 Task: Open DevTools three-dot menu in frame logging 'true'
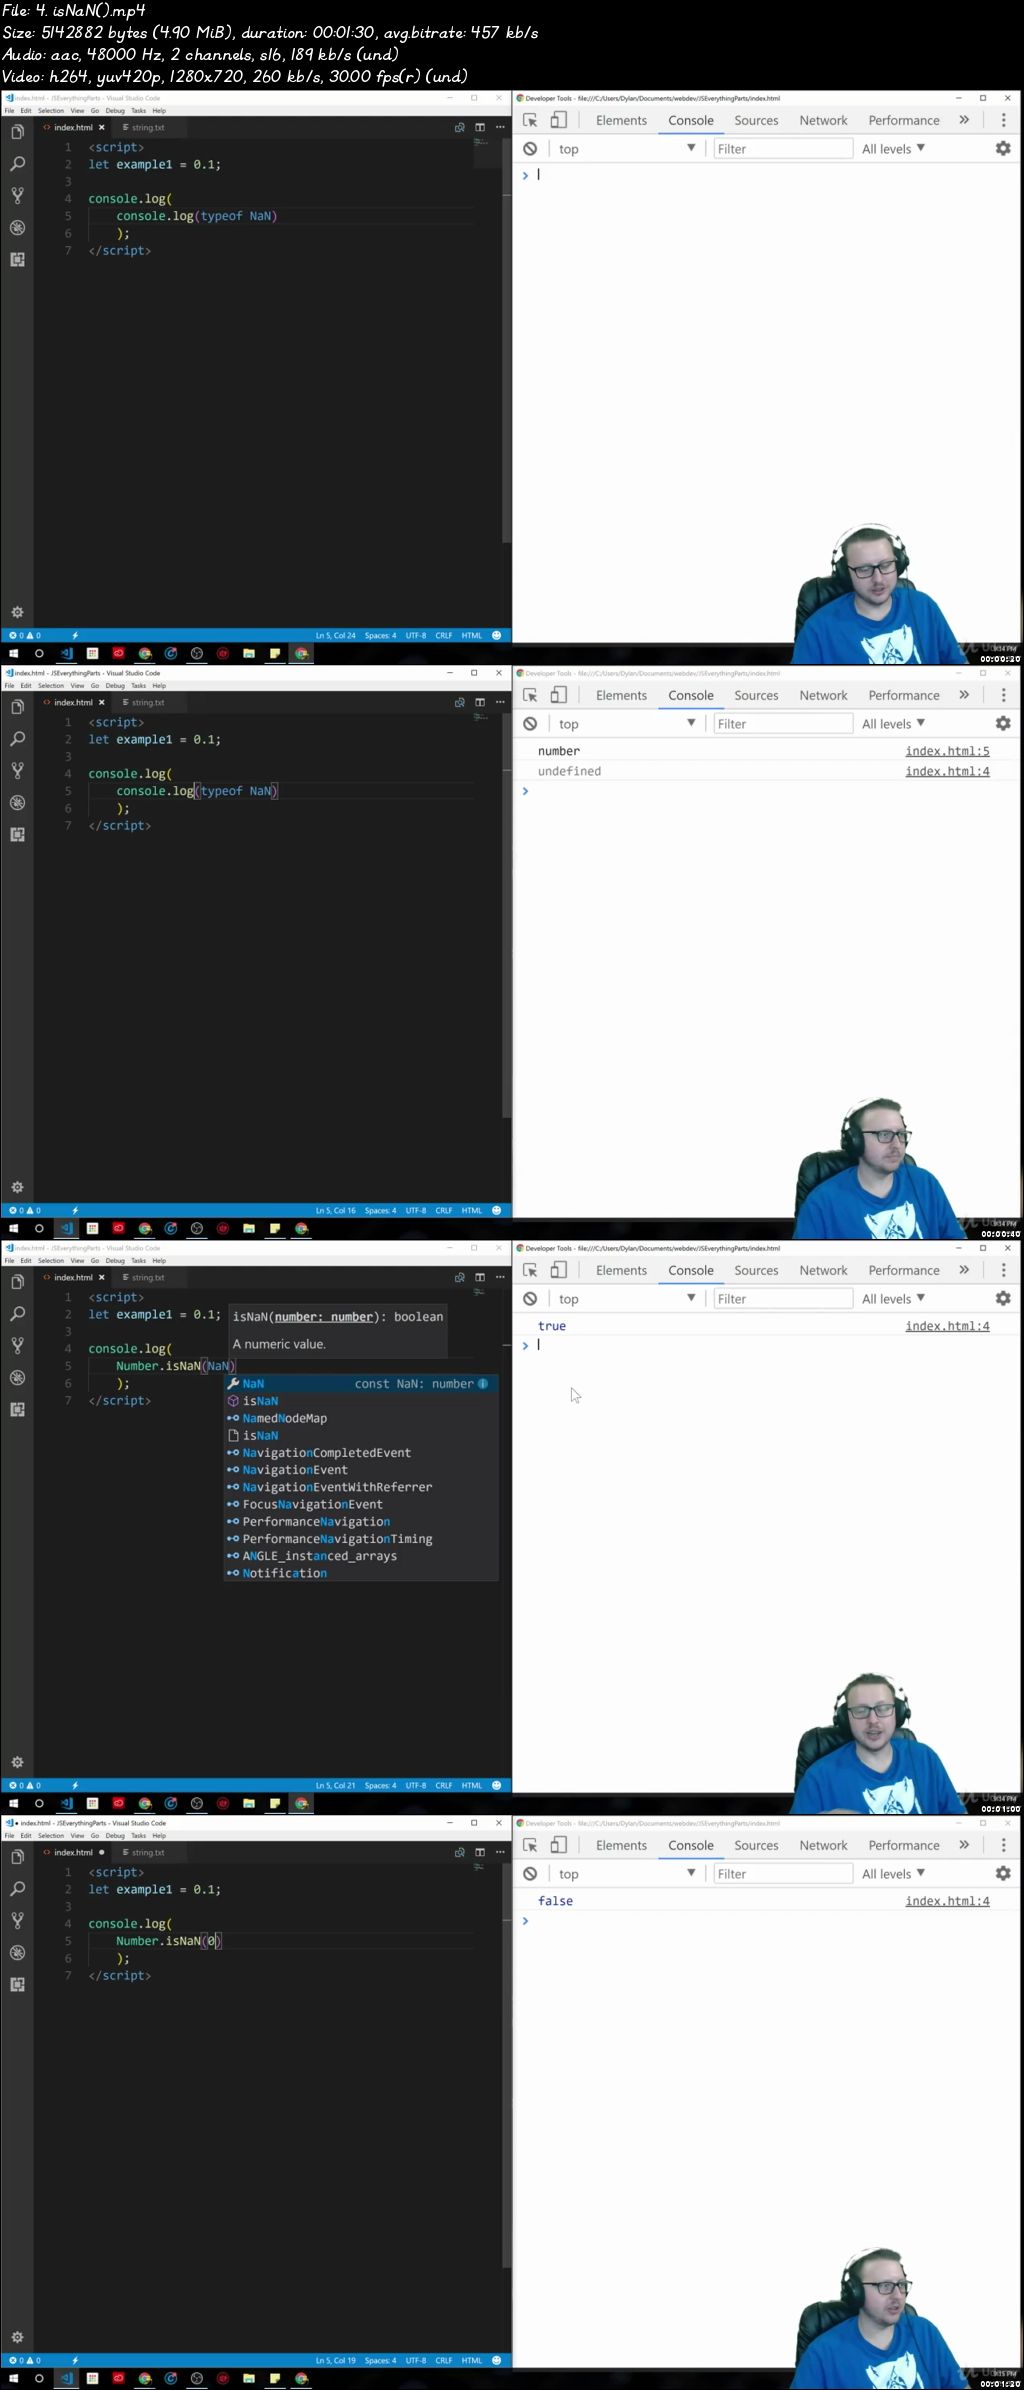tap(1003, 1270)
